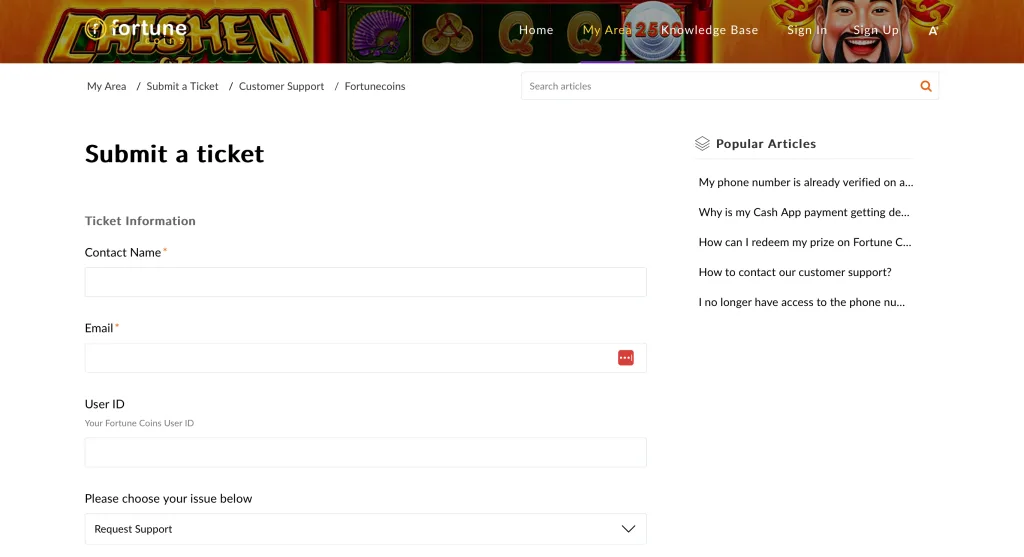Click the User ID text field
1024x557 pixels.
click(x=365, y=452)
